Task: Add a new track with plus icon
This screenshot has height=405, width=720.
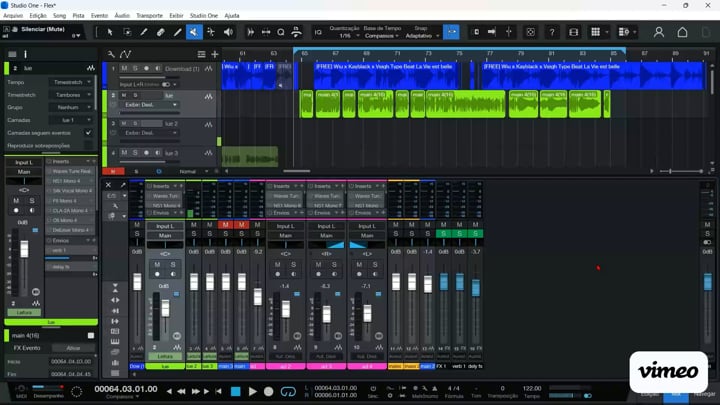Action: tap(214, 54)
